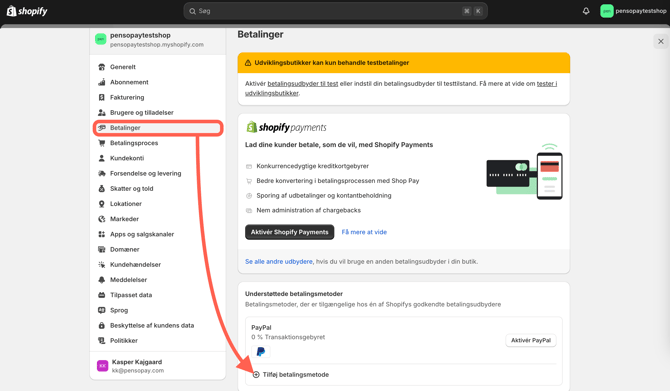Click the warning triangle icon in banner
Screen dimensions: 670x391
tap(248, 63)
